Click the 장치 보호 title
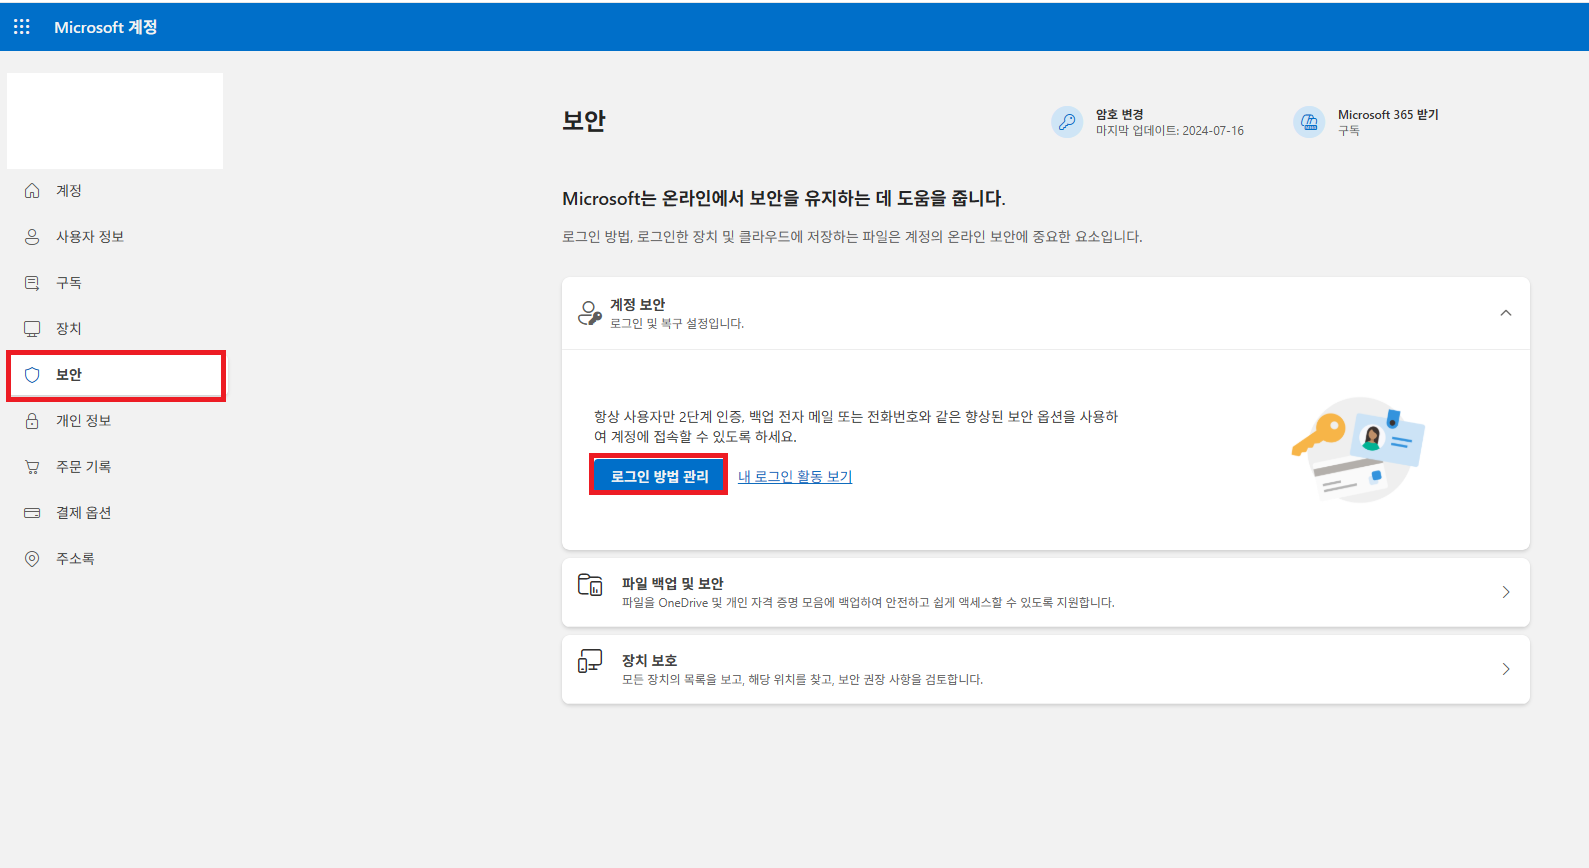 pyautogui.click(x=649, y=660)
